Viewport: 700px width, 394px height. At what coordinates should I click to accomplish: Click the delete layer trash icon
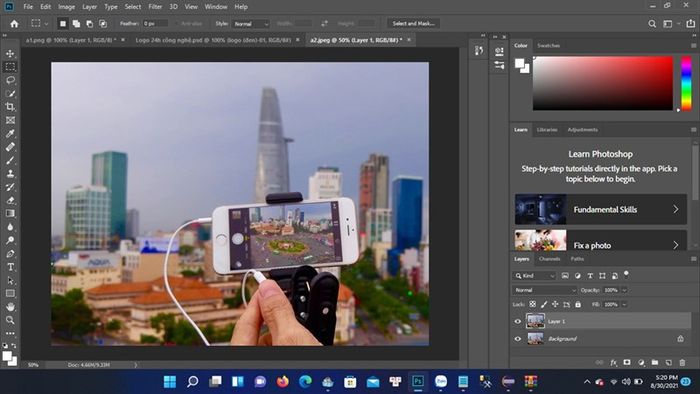(682, 363)
